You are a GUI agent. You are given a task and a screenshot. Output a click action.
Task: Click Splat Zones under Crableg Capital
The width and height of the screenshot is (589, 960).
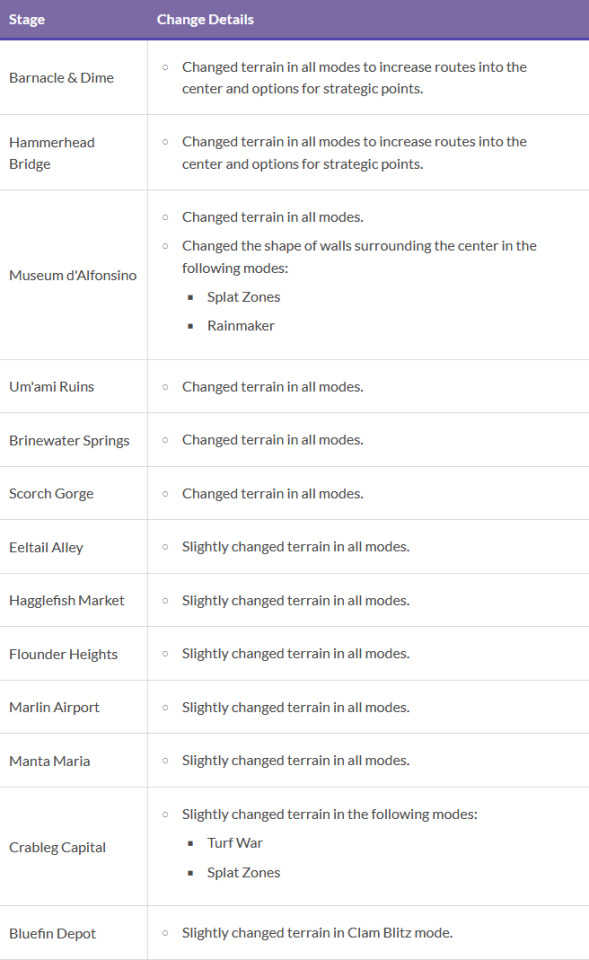coord(244,872)
